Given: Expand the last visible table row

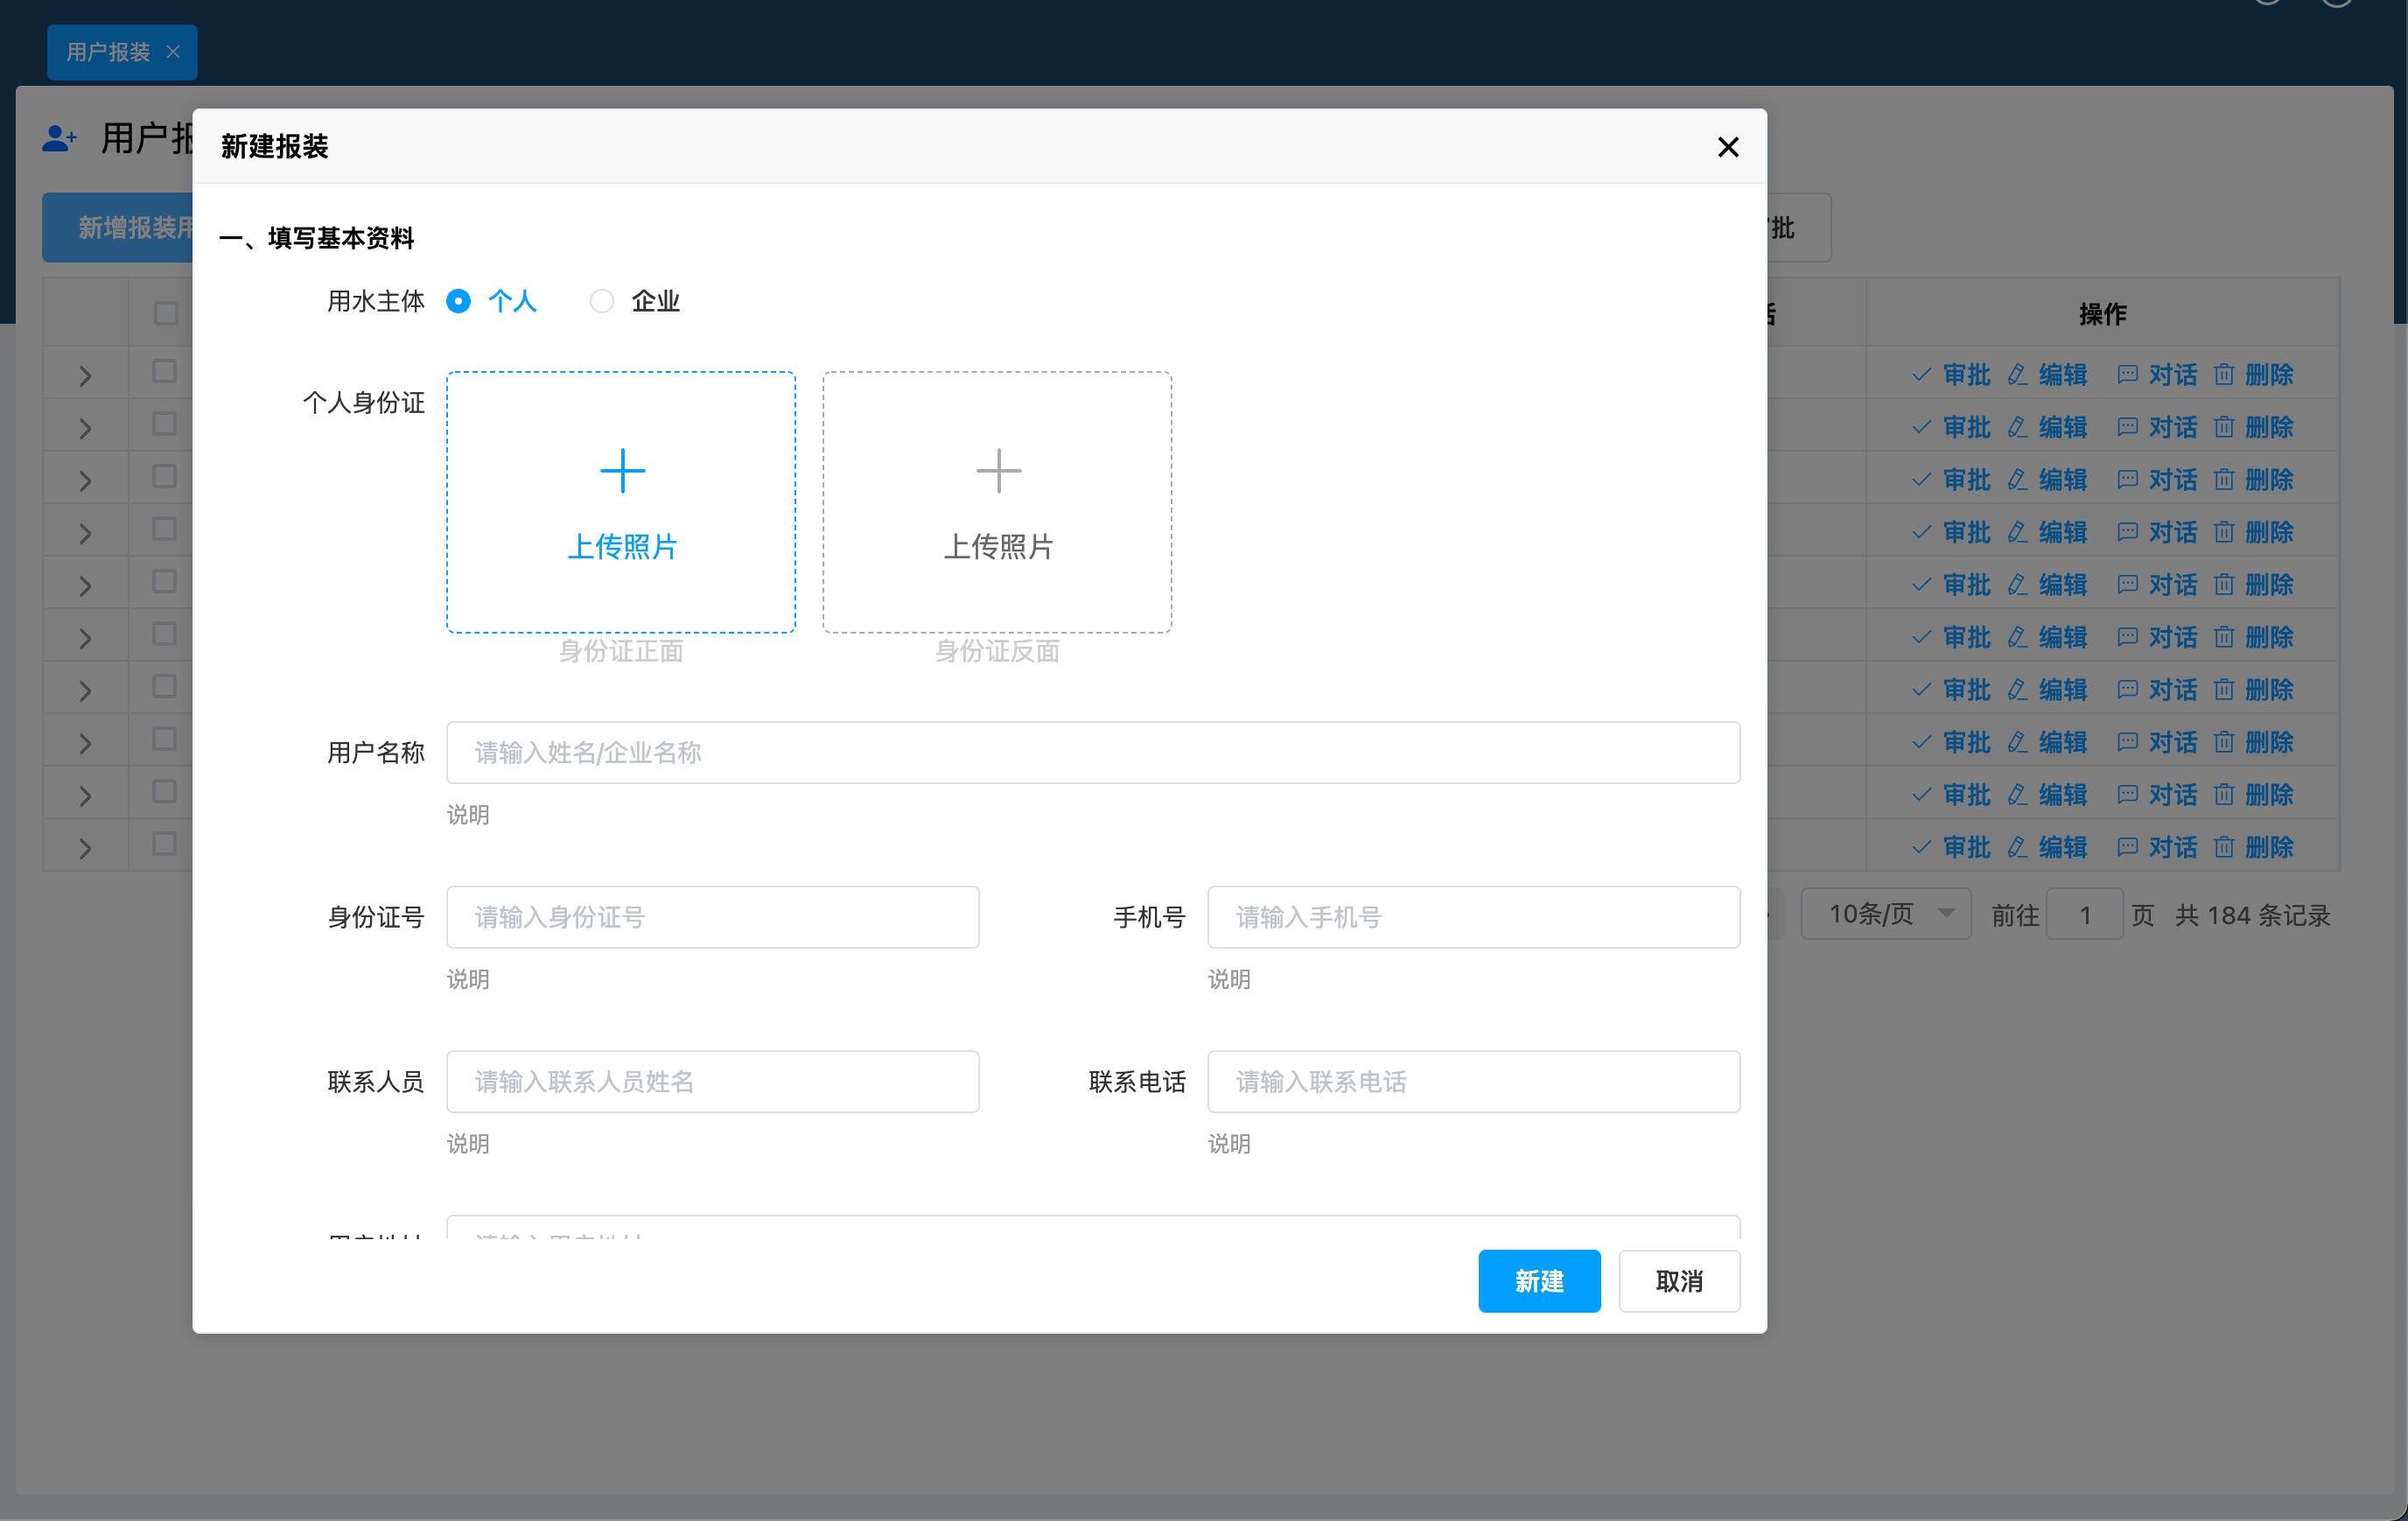Looking at the screenshot, I should [84, 845].
